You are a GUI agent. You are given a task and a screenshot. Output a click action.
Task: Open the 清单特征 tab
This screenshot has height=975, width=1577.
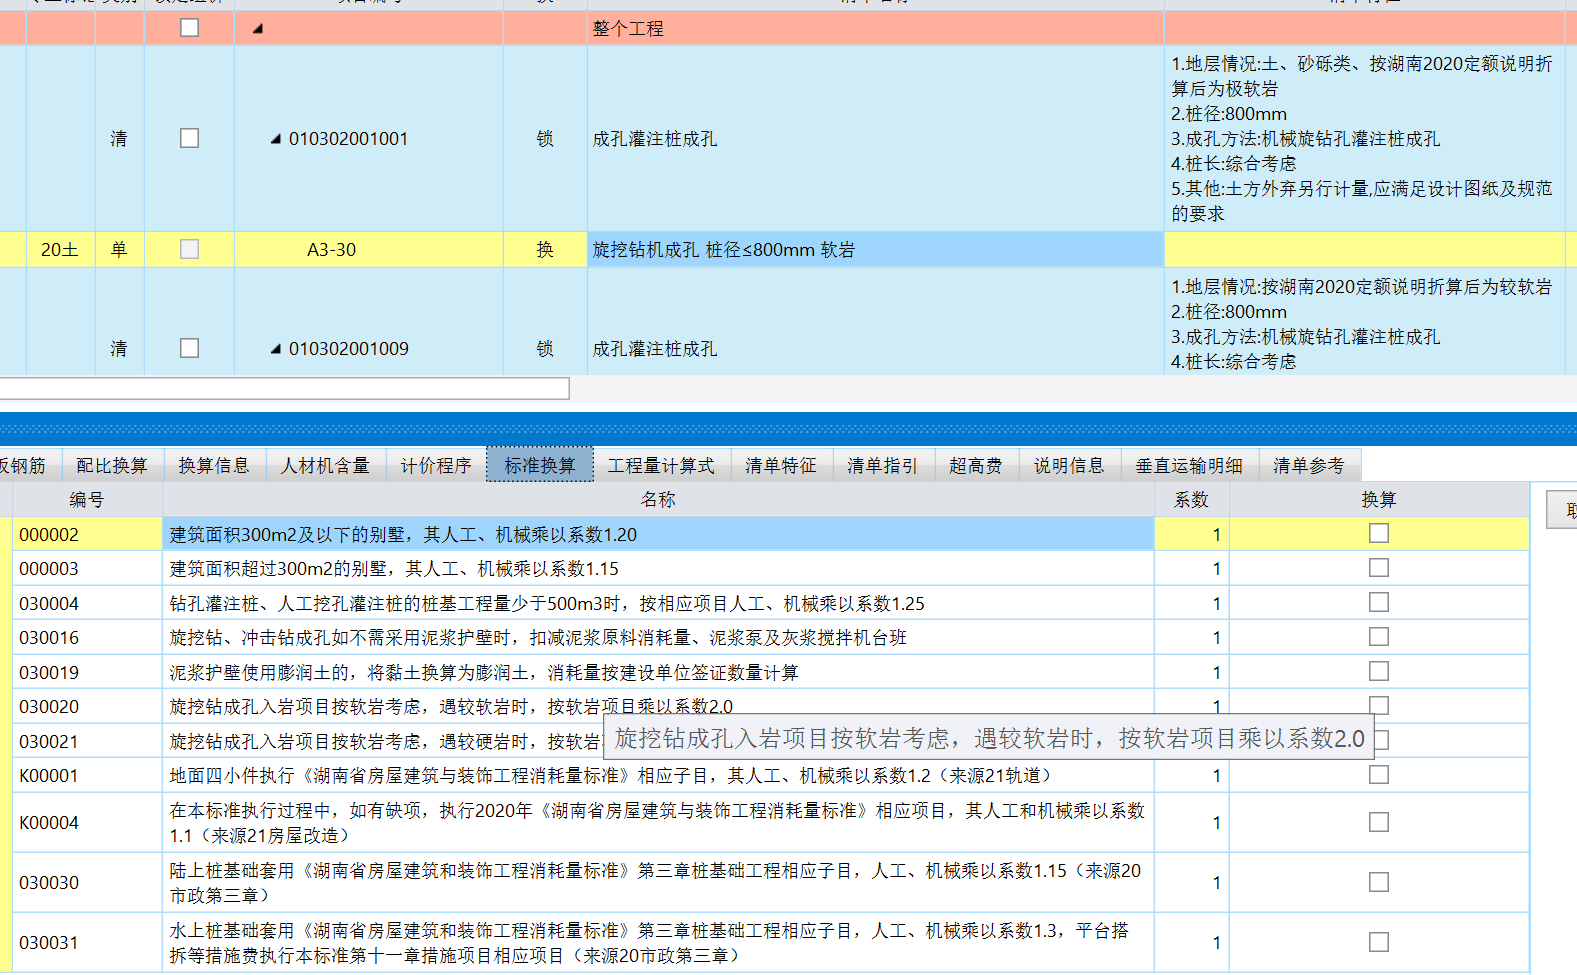pyautogui.click(x=781, y=465)
